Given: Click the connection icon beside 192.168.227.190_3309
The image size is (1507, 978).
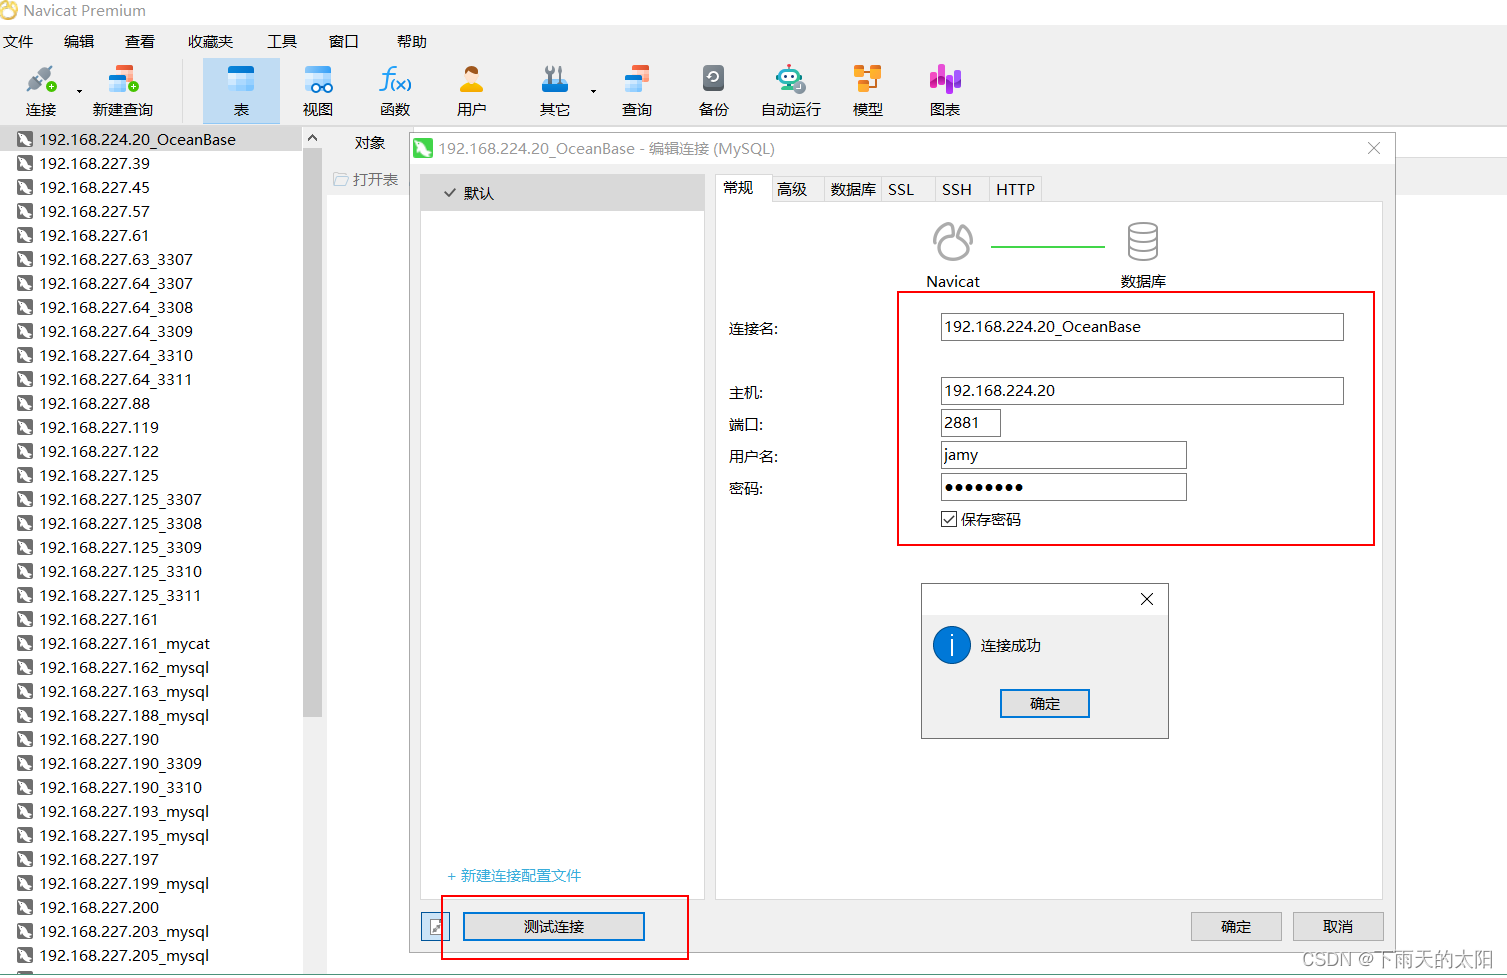Looking at the screenshot, I should (x=25, y=763).
